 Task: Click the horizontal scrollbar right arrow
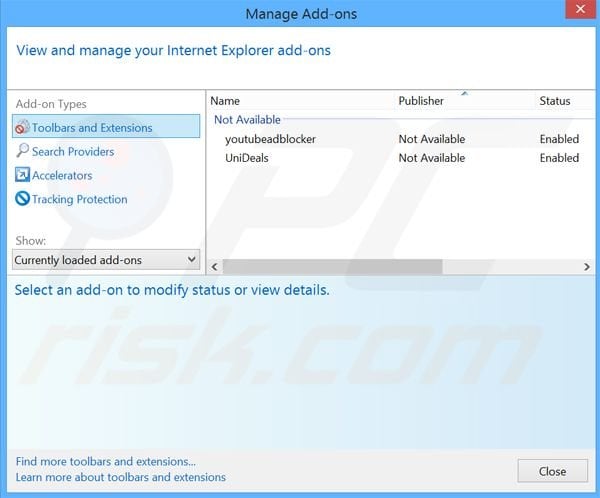[587, 267]
